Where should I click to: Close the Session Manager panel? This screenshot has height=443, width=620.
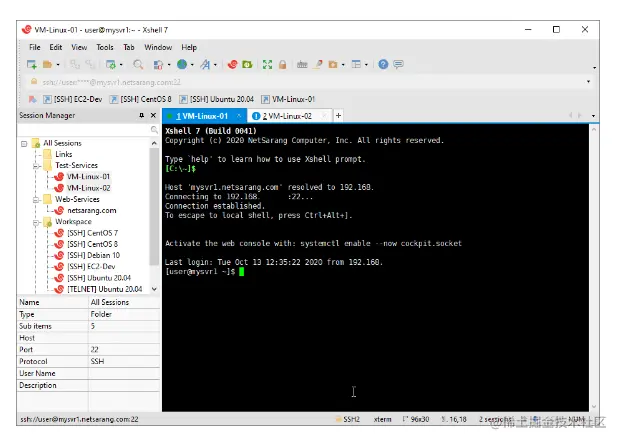[153, 115]
